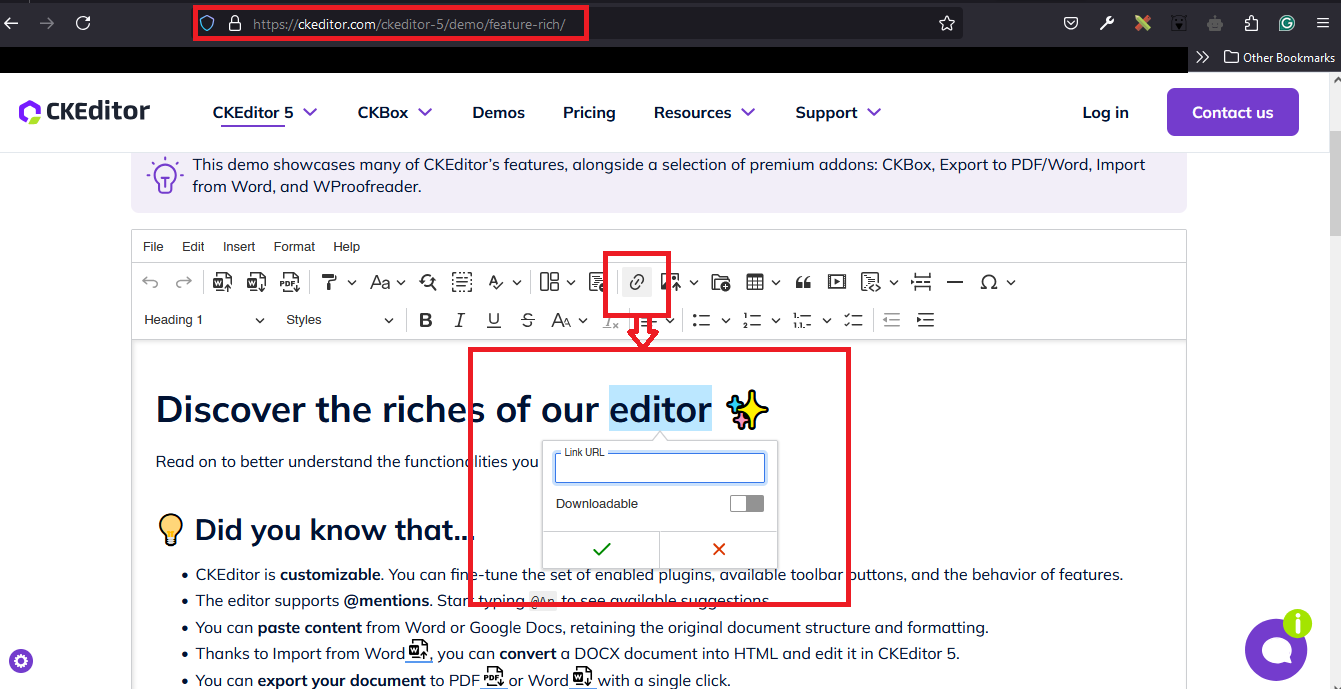Open the Edit menu

193,247
